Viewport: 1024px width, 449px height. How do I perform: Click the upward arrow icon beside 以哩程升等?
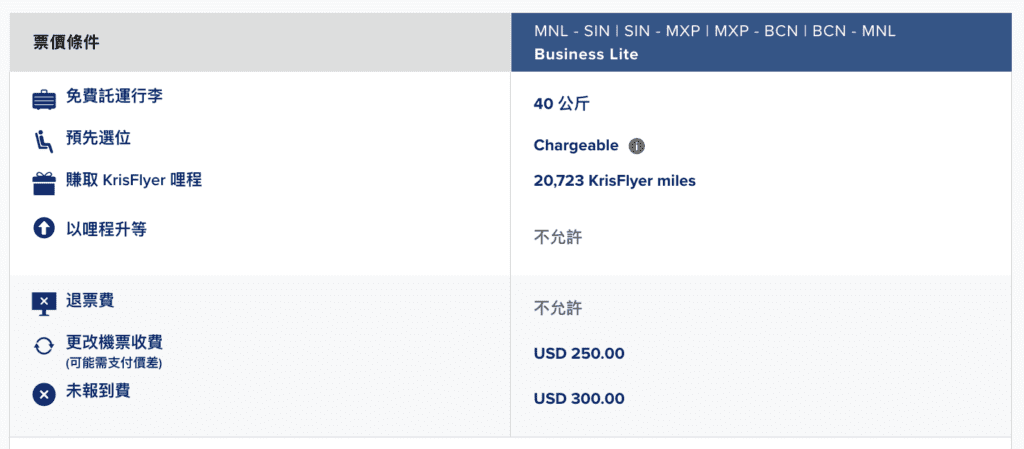point(44,229)
